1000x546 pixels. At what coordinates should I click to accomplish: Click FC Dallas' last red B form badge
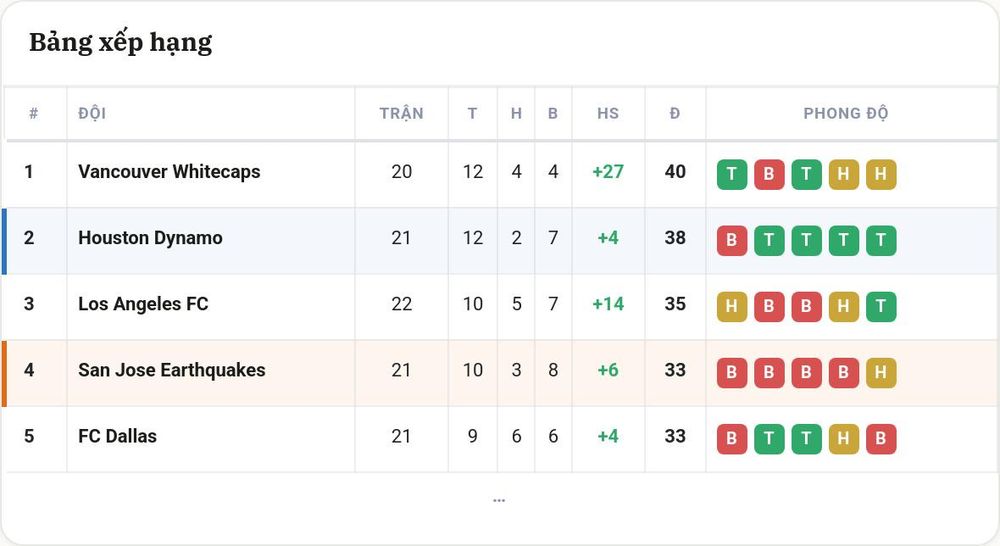pos(881,439)
